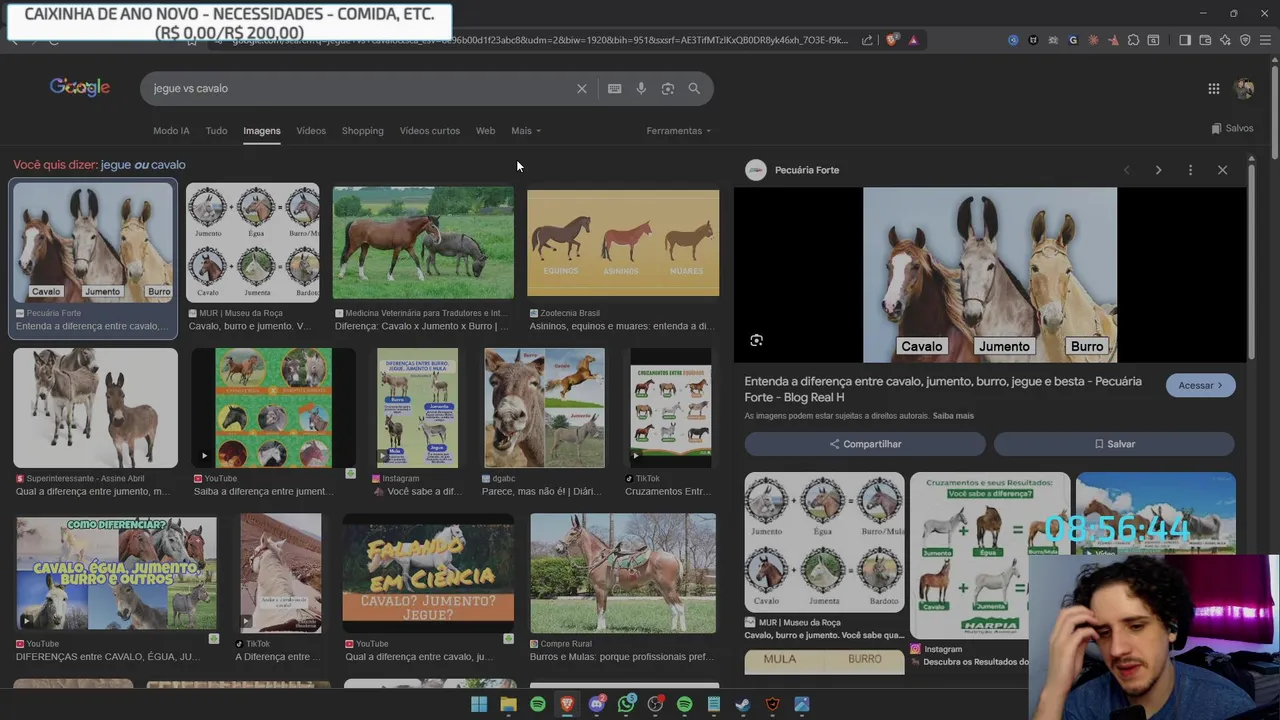Image resolution: width=1280 pixels, height=720 pixels.
Task: Open the Saiba mais copyright link
Action: coord(953,415)
